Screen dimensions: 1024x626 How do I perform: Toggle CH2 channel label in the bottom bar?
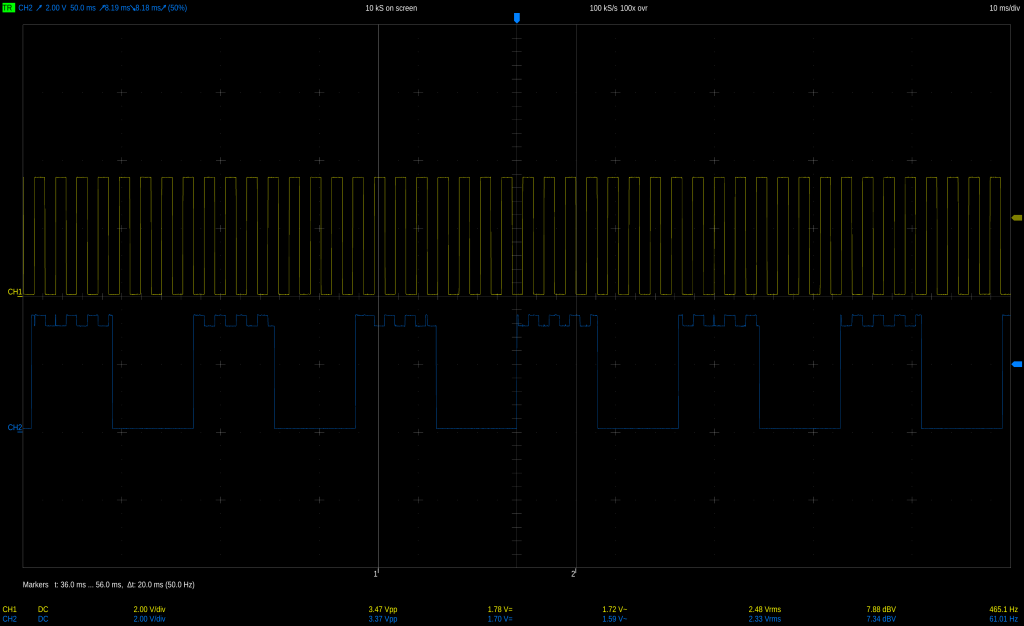[x=10, y=619]
